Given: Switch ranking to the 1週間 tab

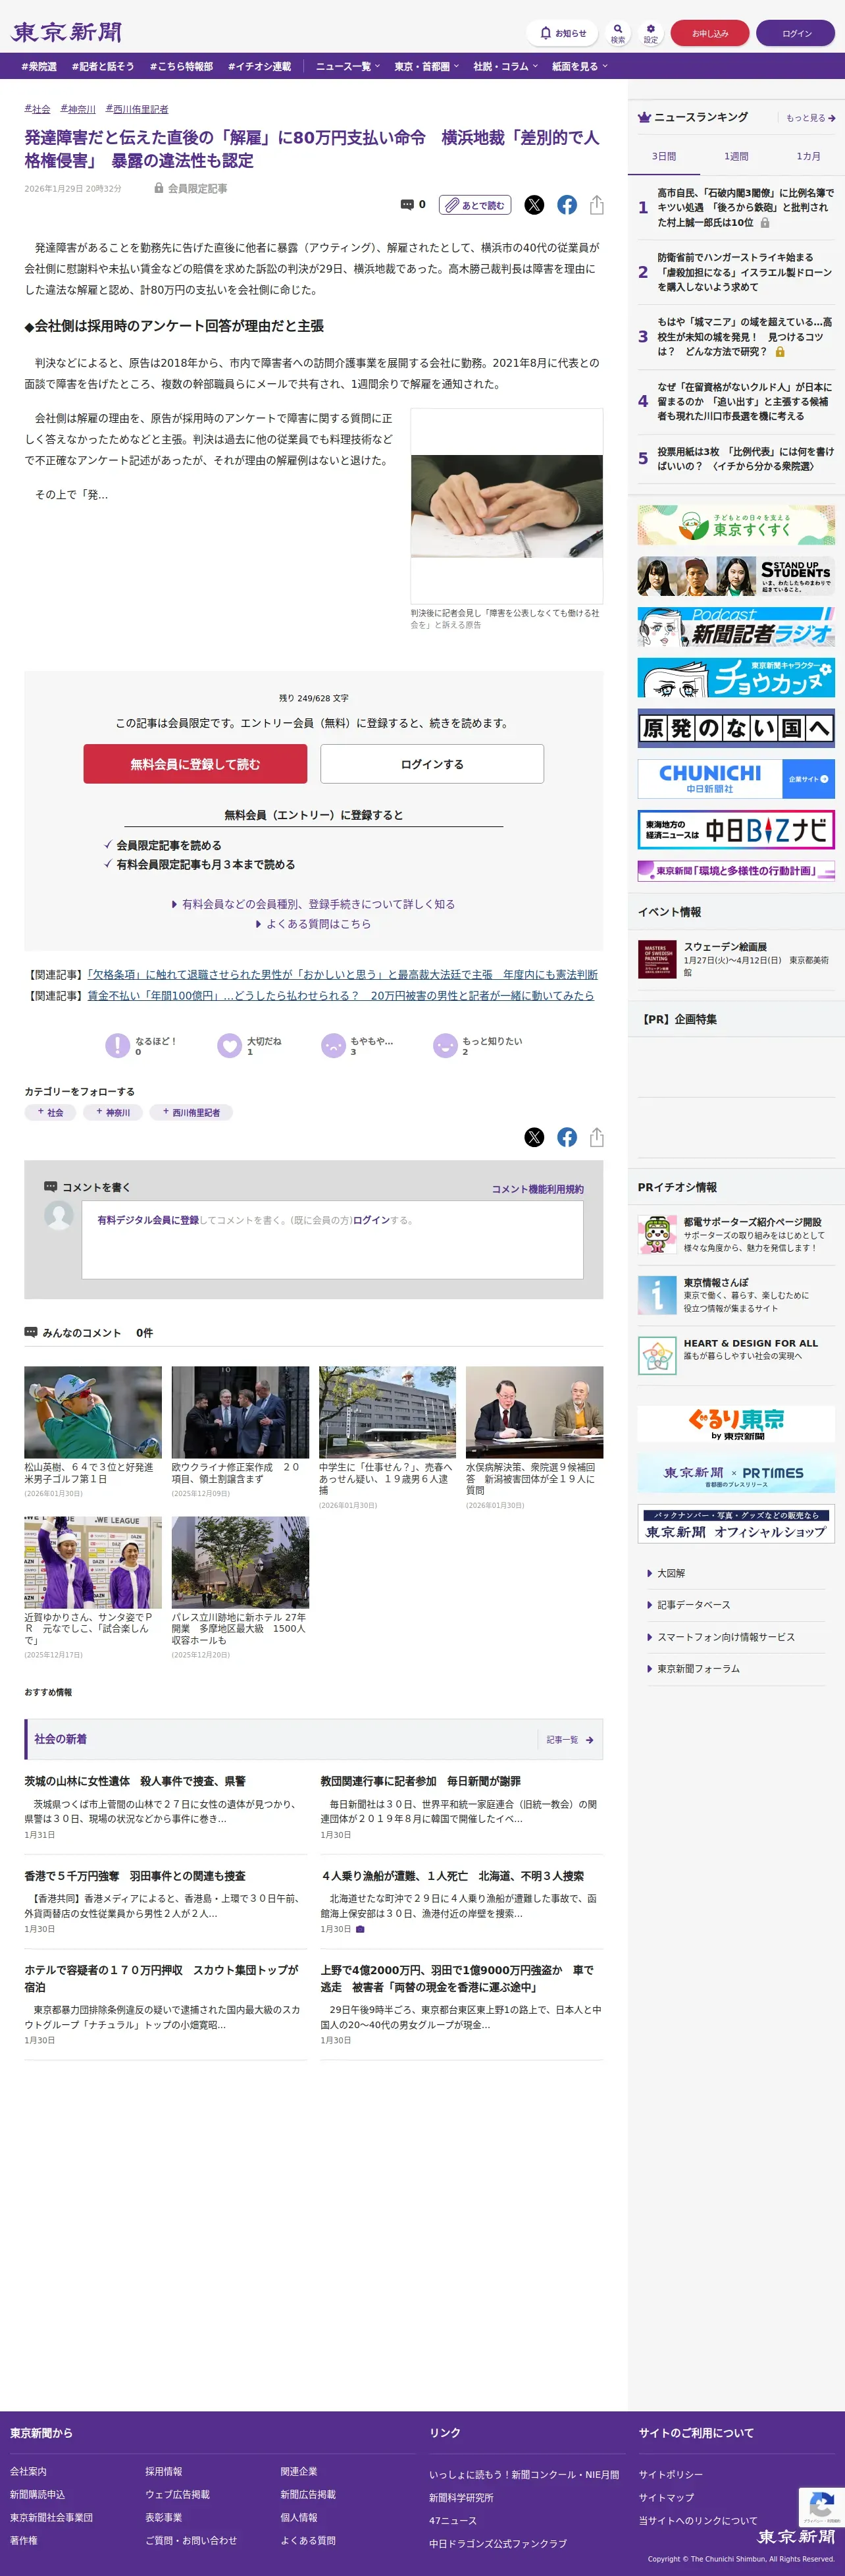Looking at the screenshot, I should (736, 156).
